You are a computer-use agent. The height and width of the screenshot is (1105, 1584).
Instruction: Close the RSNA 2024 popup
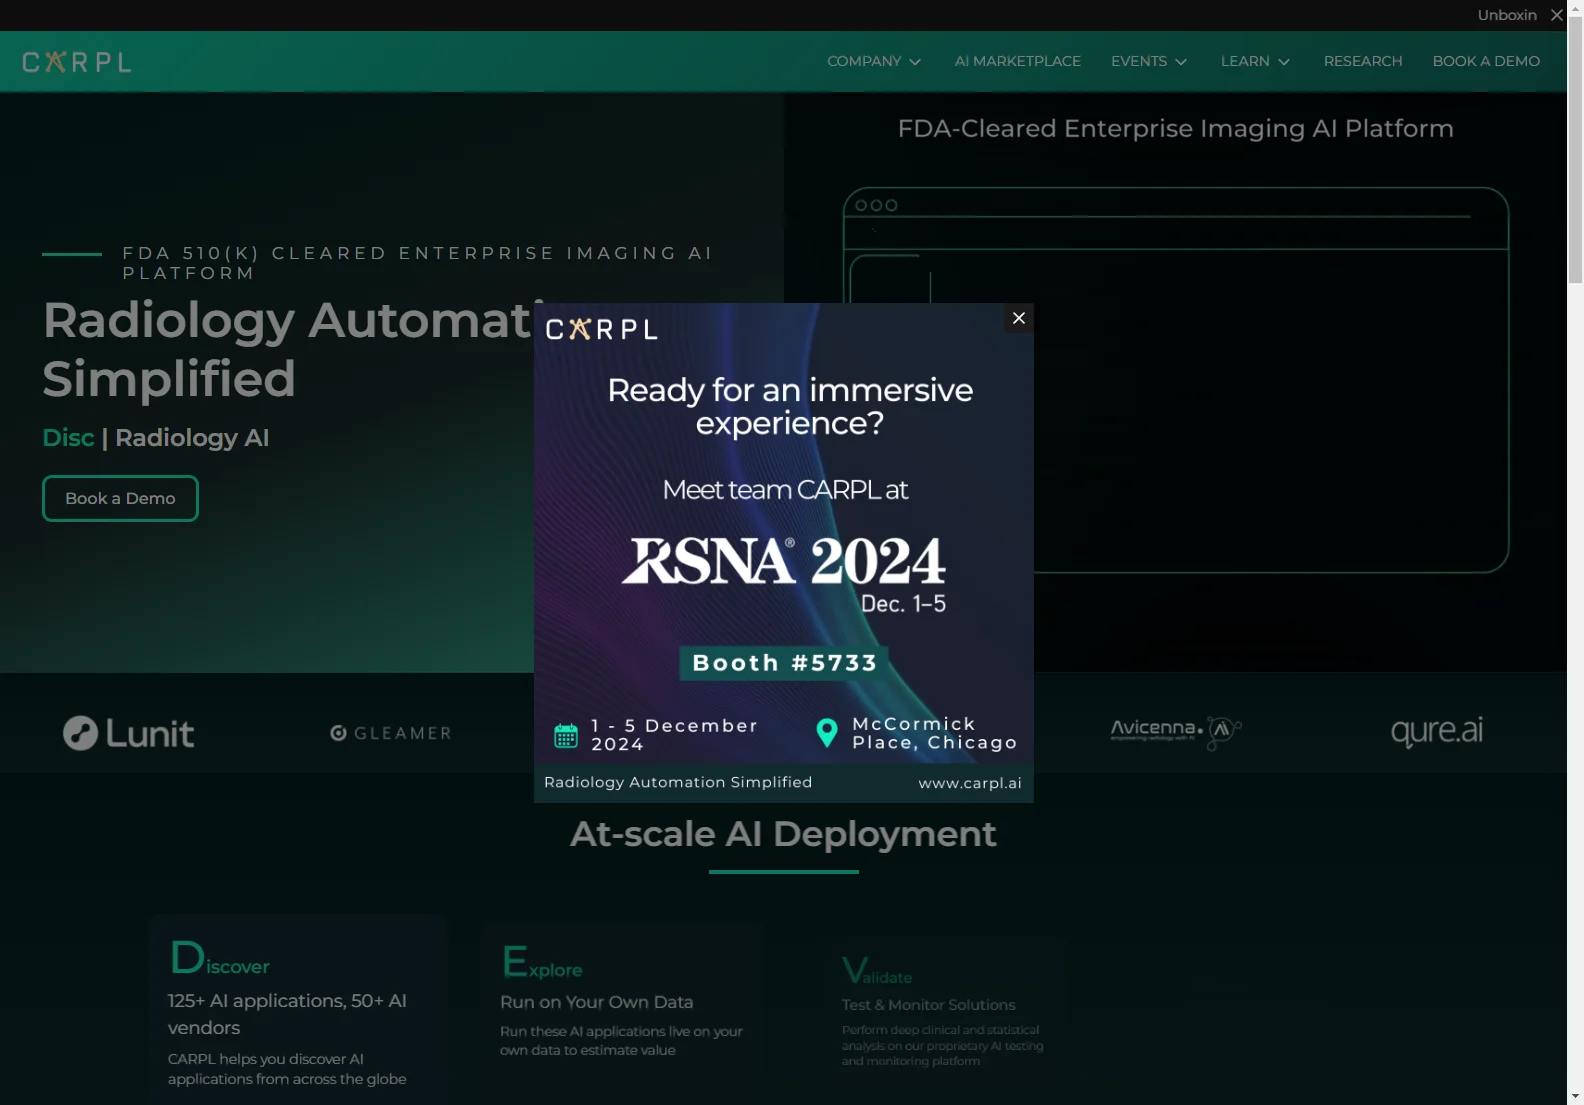point(1018,318)
